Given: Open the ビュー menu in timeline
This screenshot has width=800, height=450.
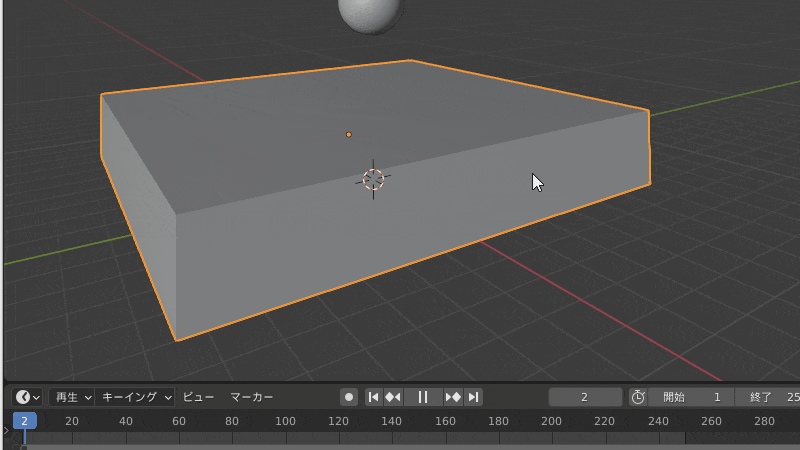Looking at the screenshot, I should point(198,397).
